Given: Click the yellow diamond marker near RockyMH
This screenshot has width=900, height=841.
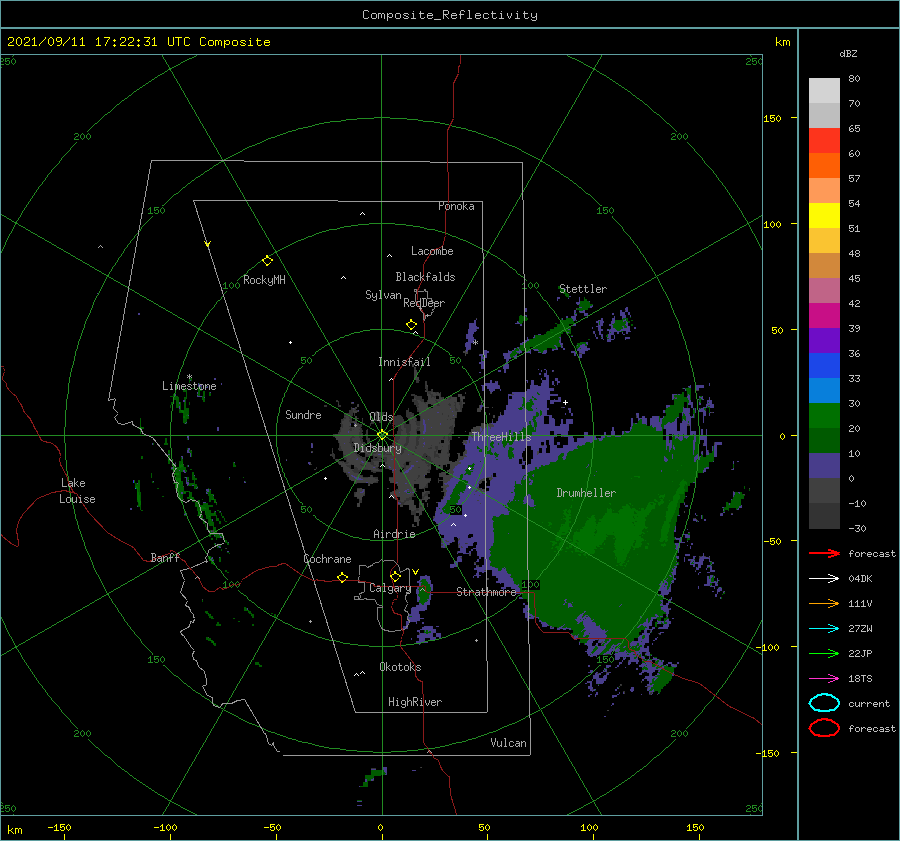Looking at the screenshot, I should (x=267, y=261).
